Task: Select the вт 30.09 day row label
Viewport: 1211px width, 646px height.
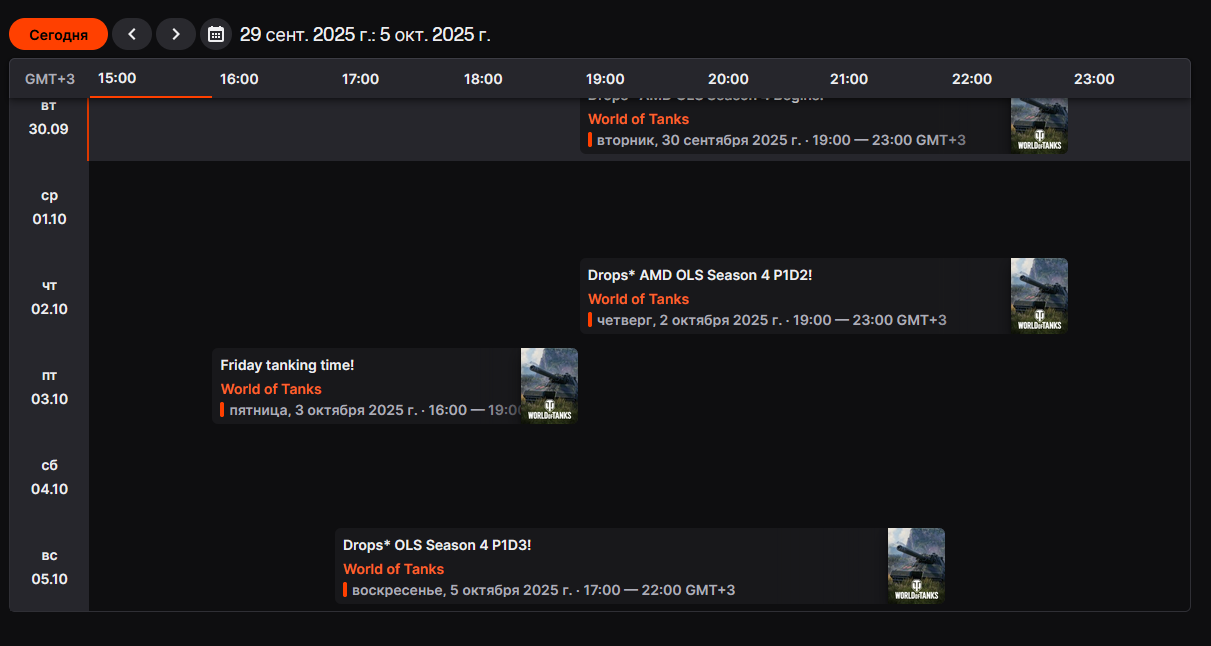Action: point(50,118)
